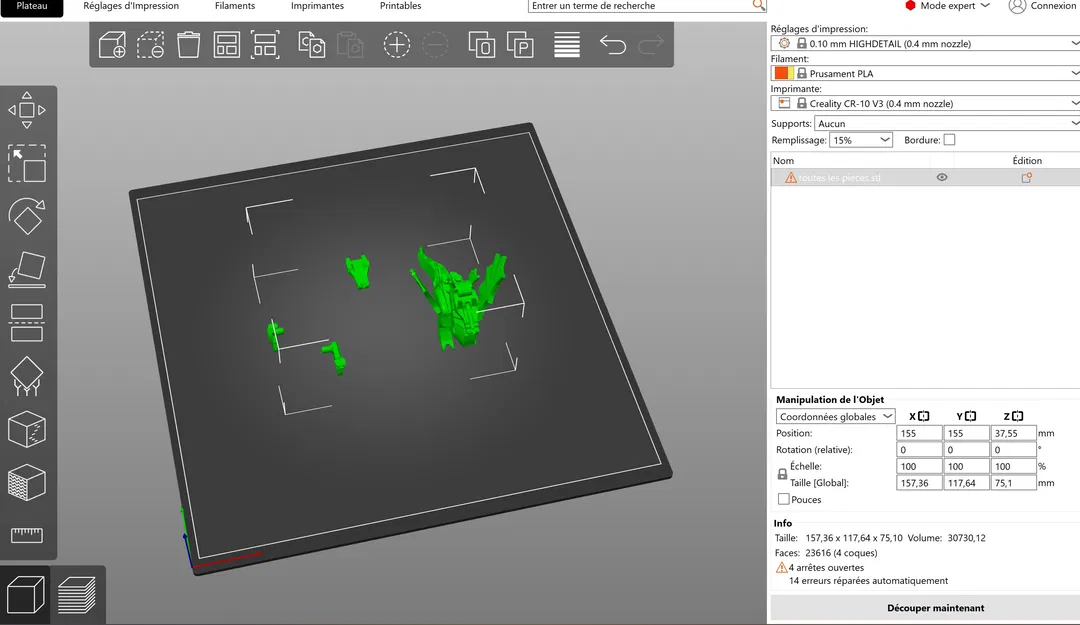Open the Remplissage 15% dropdown
This screenshot has height=625, width=1080.
click(861, 140)
